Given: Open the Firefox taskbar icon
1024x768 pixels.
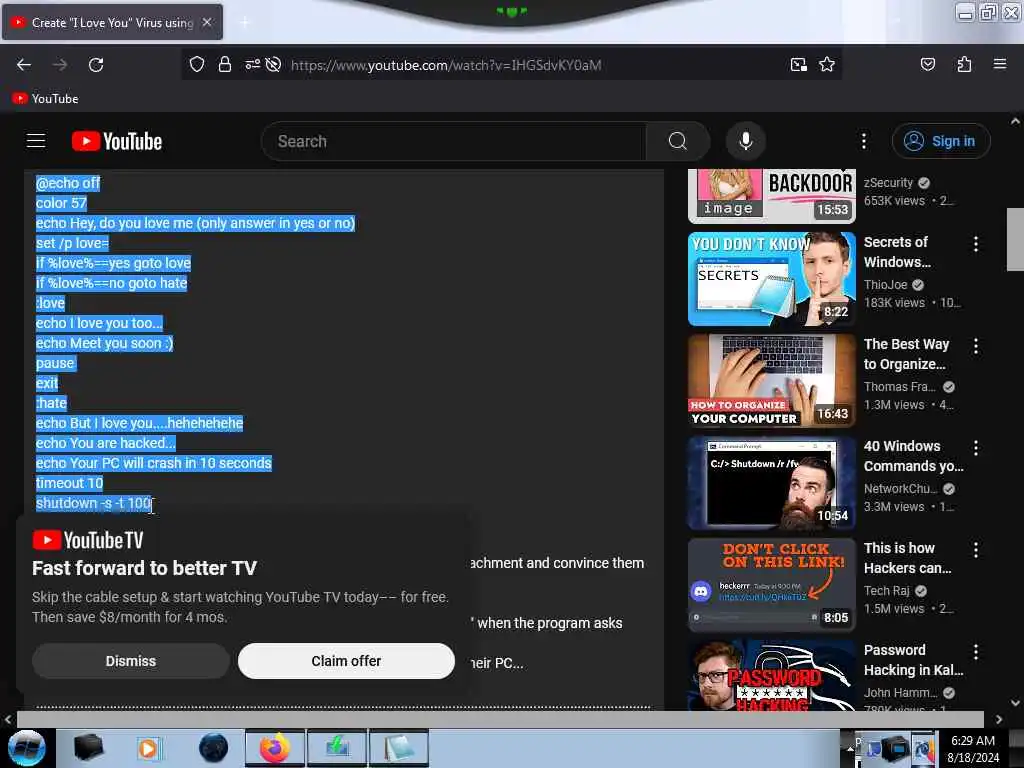Looking at the screenshot, I should (275, 748).
